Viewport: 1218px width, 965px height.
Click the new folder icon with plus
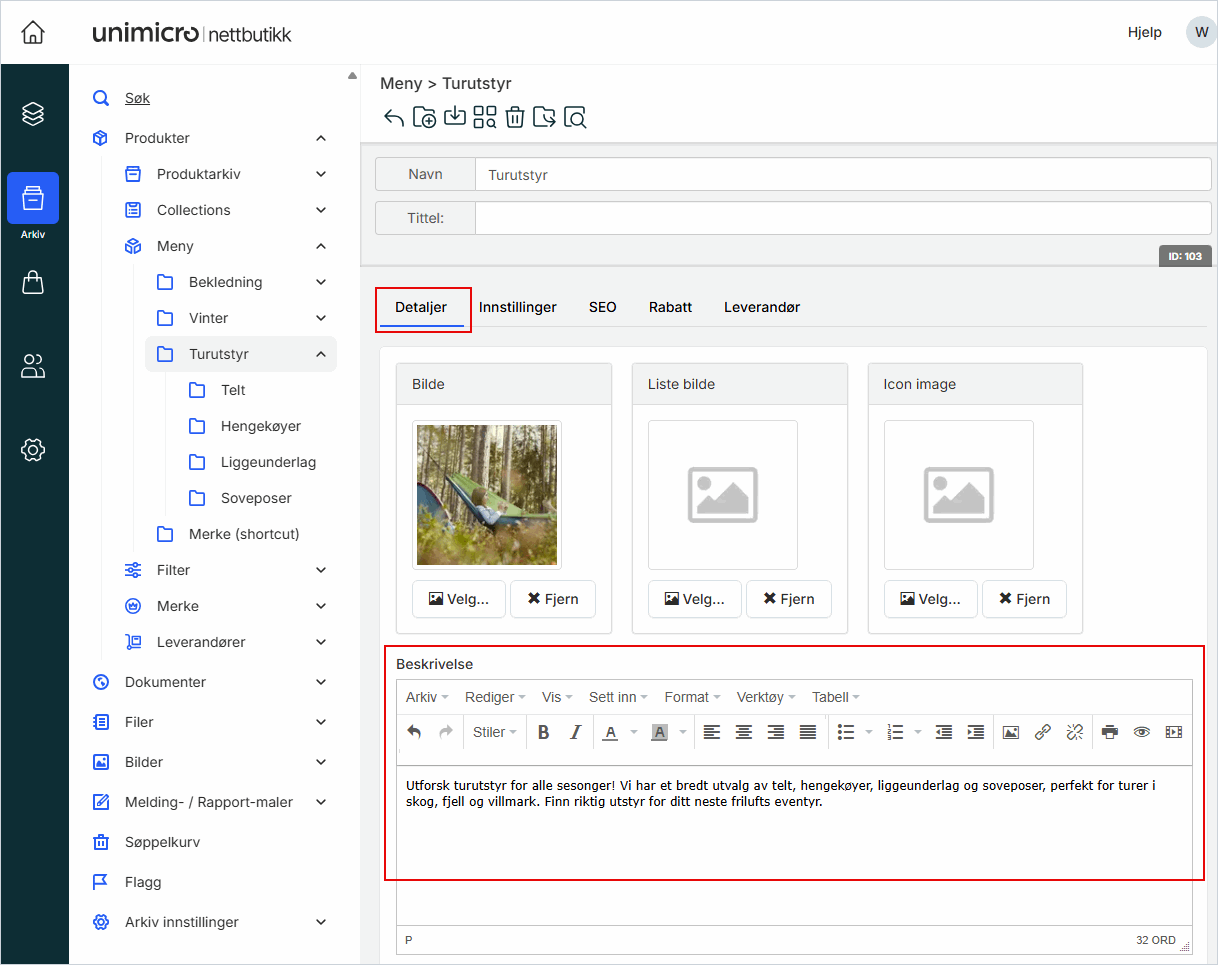(424, 117)
